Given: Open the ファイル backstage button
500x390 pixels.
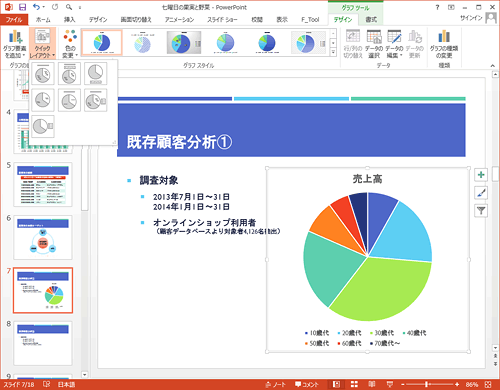Looking at the screenshot, I should tap(14, 20).
